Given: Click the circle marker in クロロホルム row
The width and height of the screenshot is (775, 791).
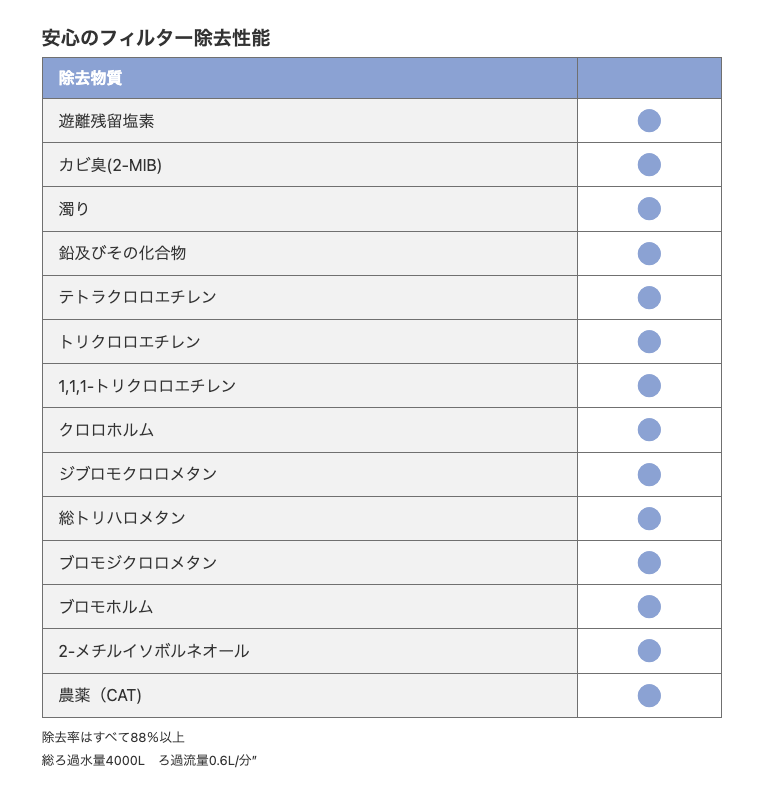Looking at the screenshot, I should [649, 430].
